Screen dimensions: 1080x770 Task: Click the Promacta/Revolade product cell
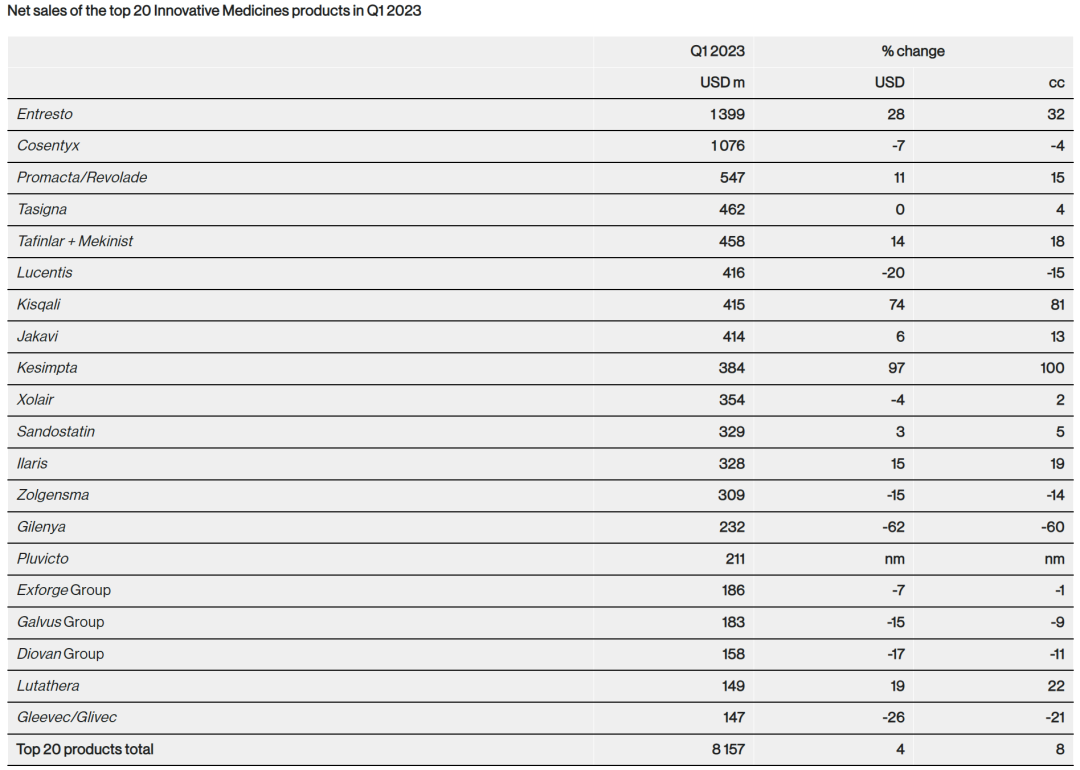[x=82, y=178]
